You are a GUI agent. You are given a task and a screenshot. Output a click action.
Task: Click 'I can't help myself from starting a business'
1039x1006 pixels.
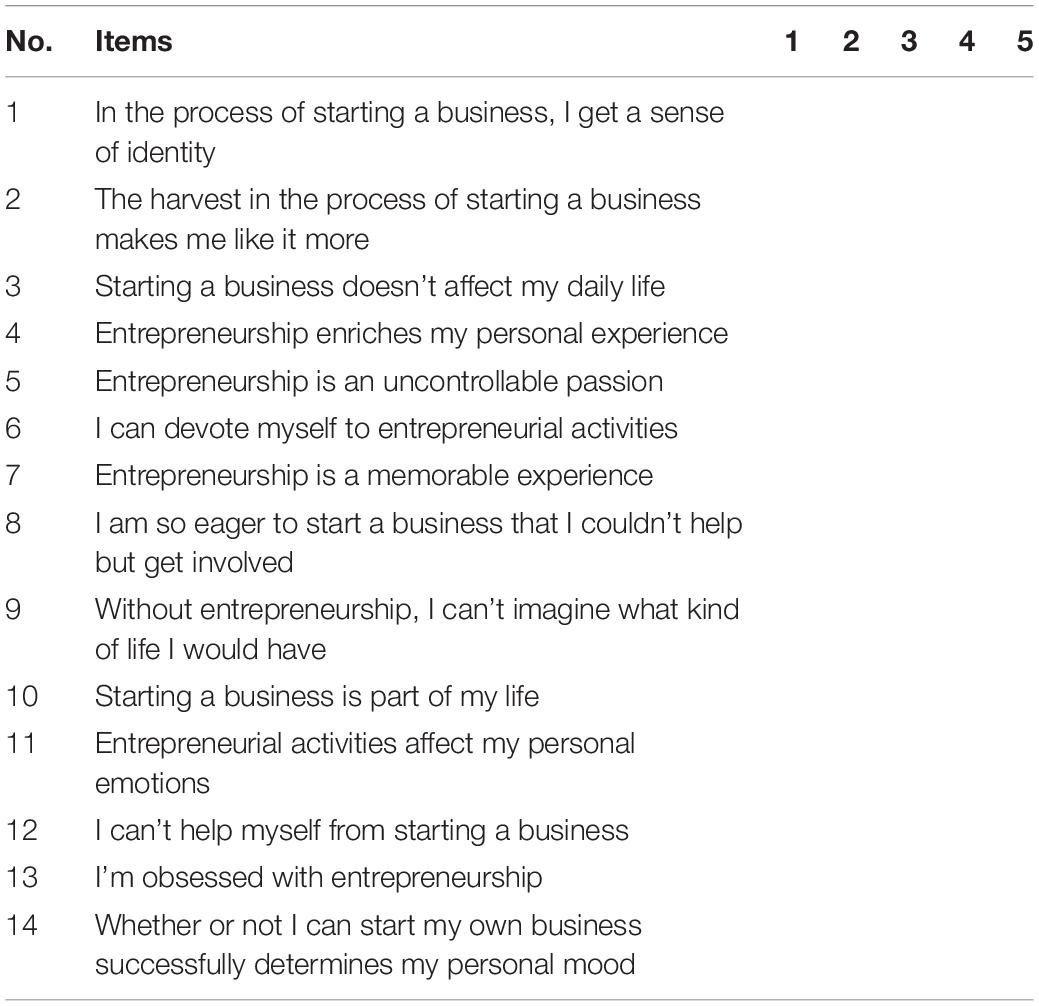(362, 830)
